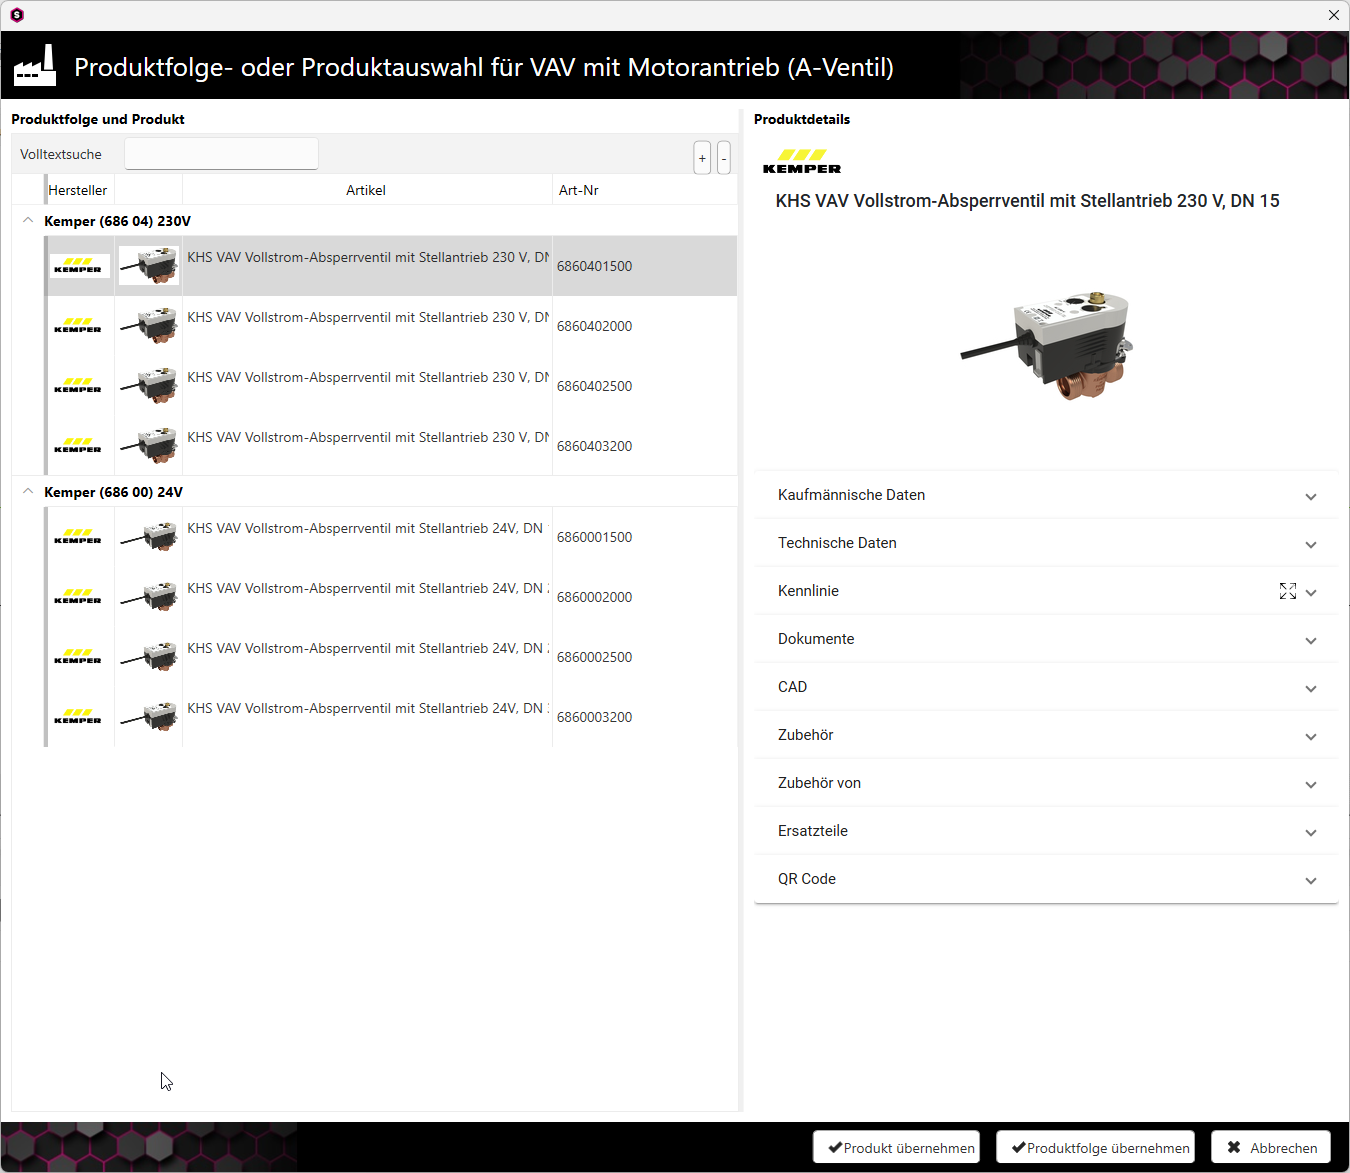Click Produkt übernehmen button
Image resolution: width=1350 pixels, height=1173 pixels.
(897, 1148)
